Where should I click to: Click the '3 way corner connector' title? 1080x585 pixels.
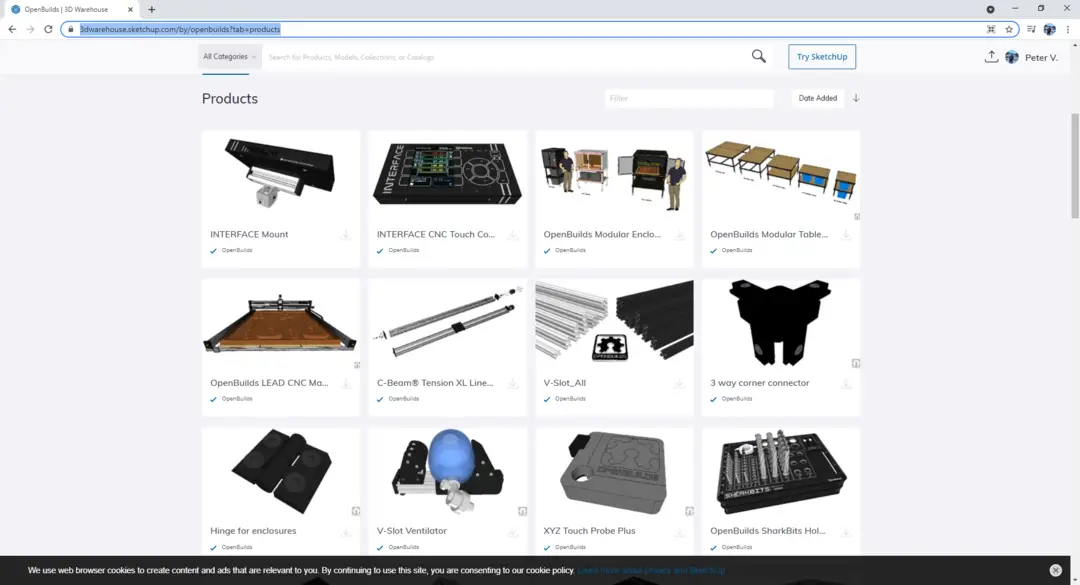[x=760, y=382]
